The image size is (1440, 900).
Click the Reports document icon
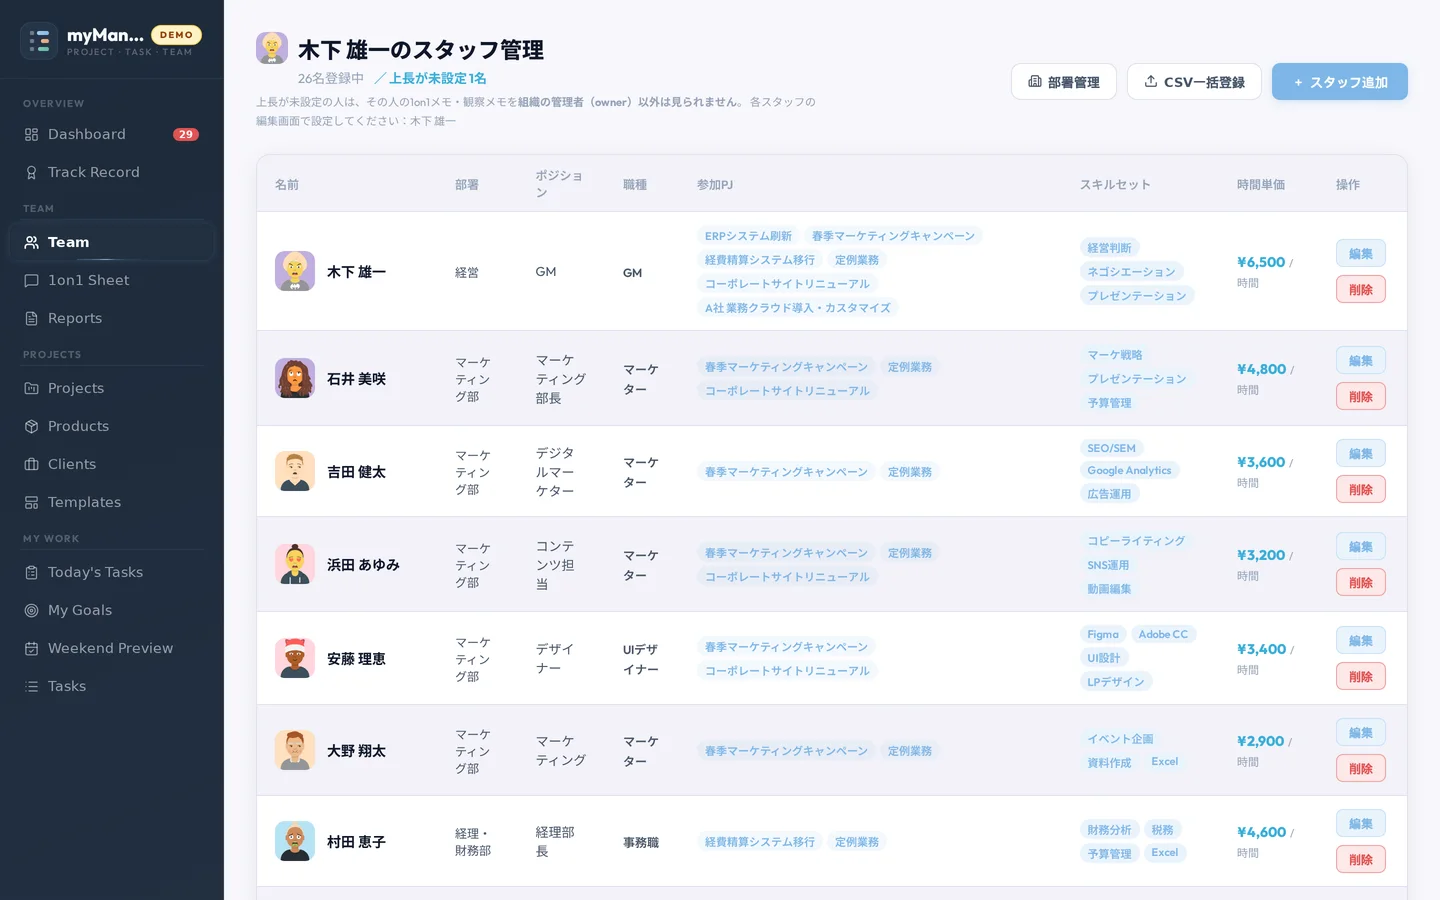[31, 319]
